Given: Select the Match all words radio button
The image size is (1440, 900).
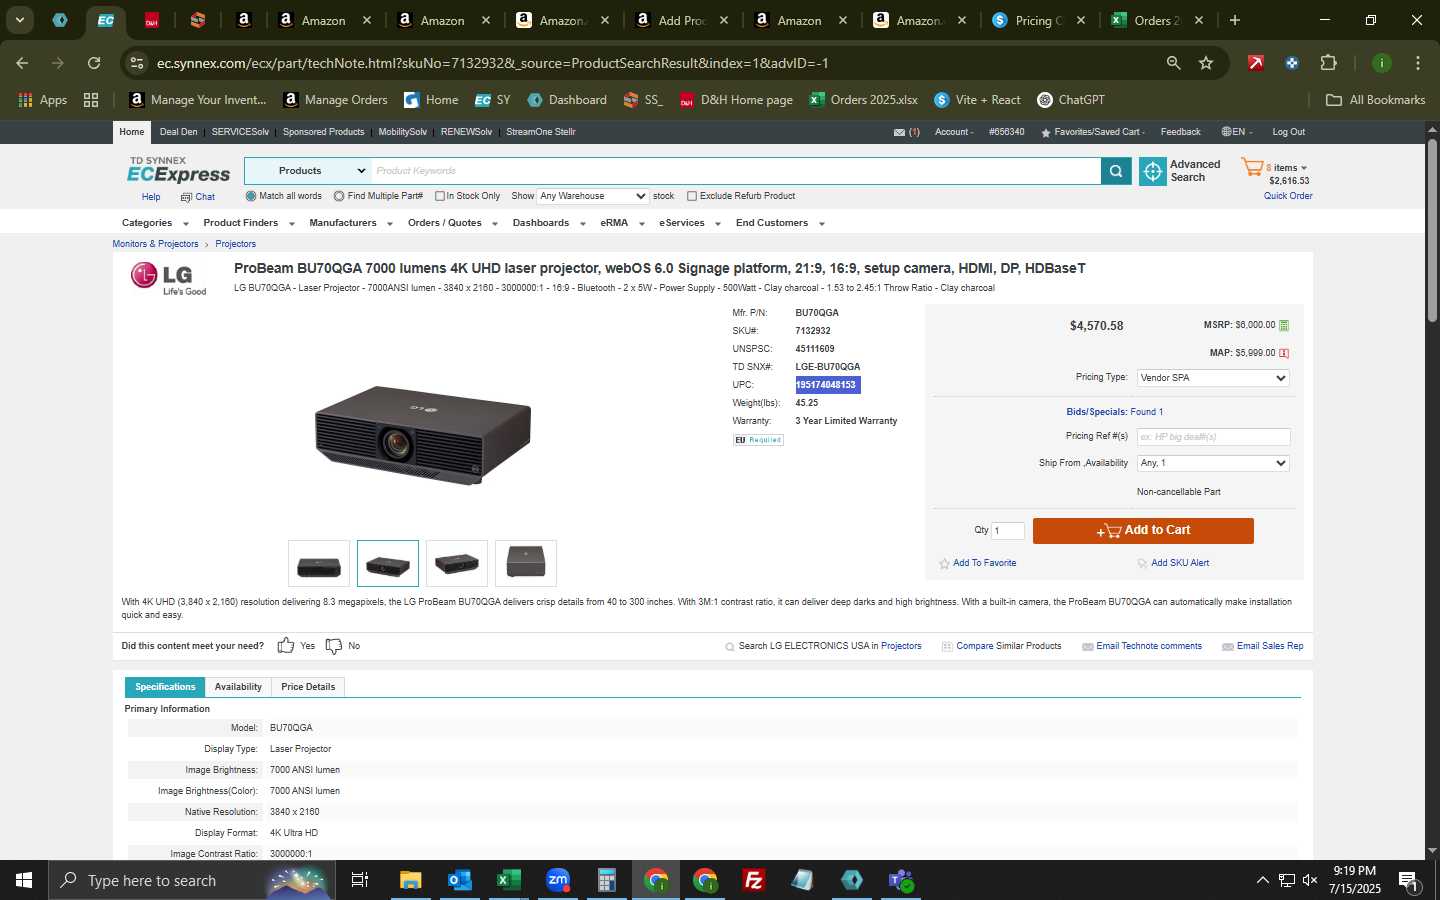Looking at the screenshot, I should [x=251, y=196].
